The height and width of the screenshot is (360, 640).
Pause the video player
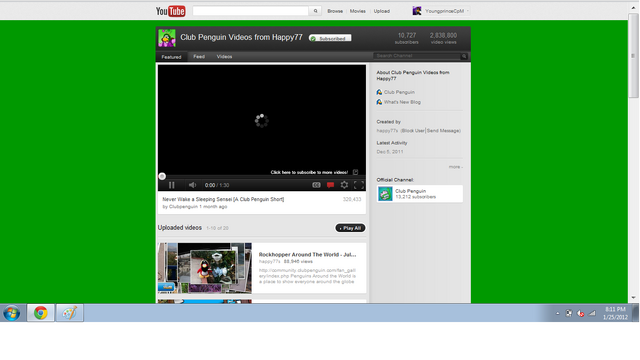(172, 185)
